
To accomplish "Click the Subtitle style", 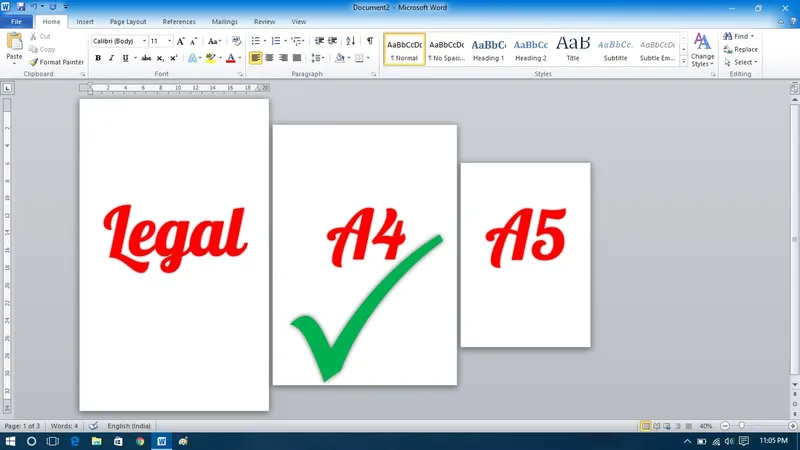I will (x=615, y=49).
